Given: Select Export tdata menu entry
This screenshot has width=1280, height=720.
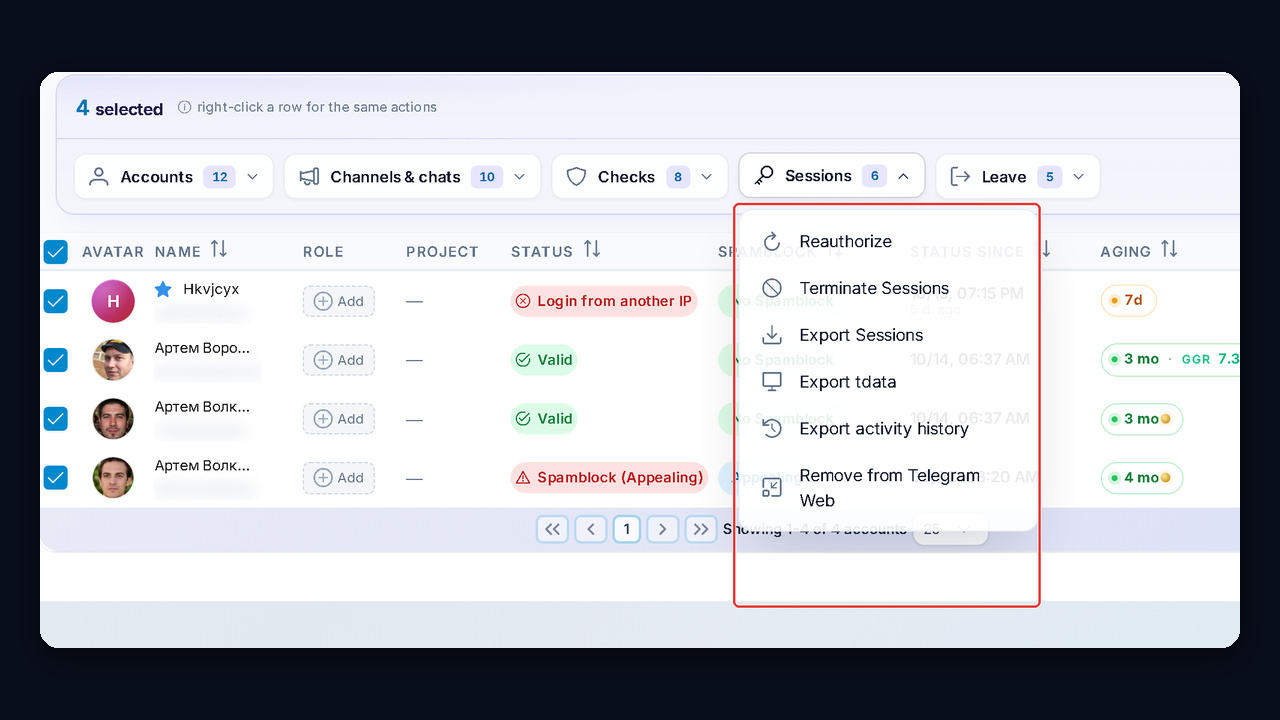Looking at the screenshot, I should 888,381.
